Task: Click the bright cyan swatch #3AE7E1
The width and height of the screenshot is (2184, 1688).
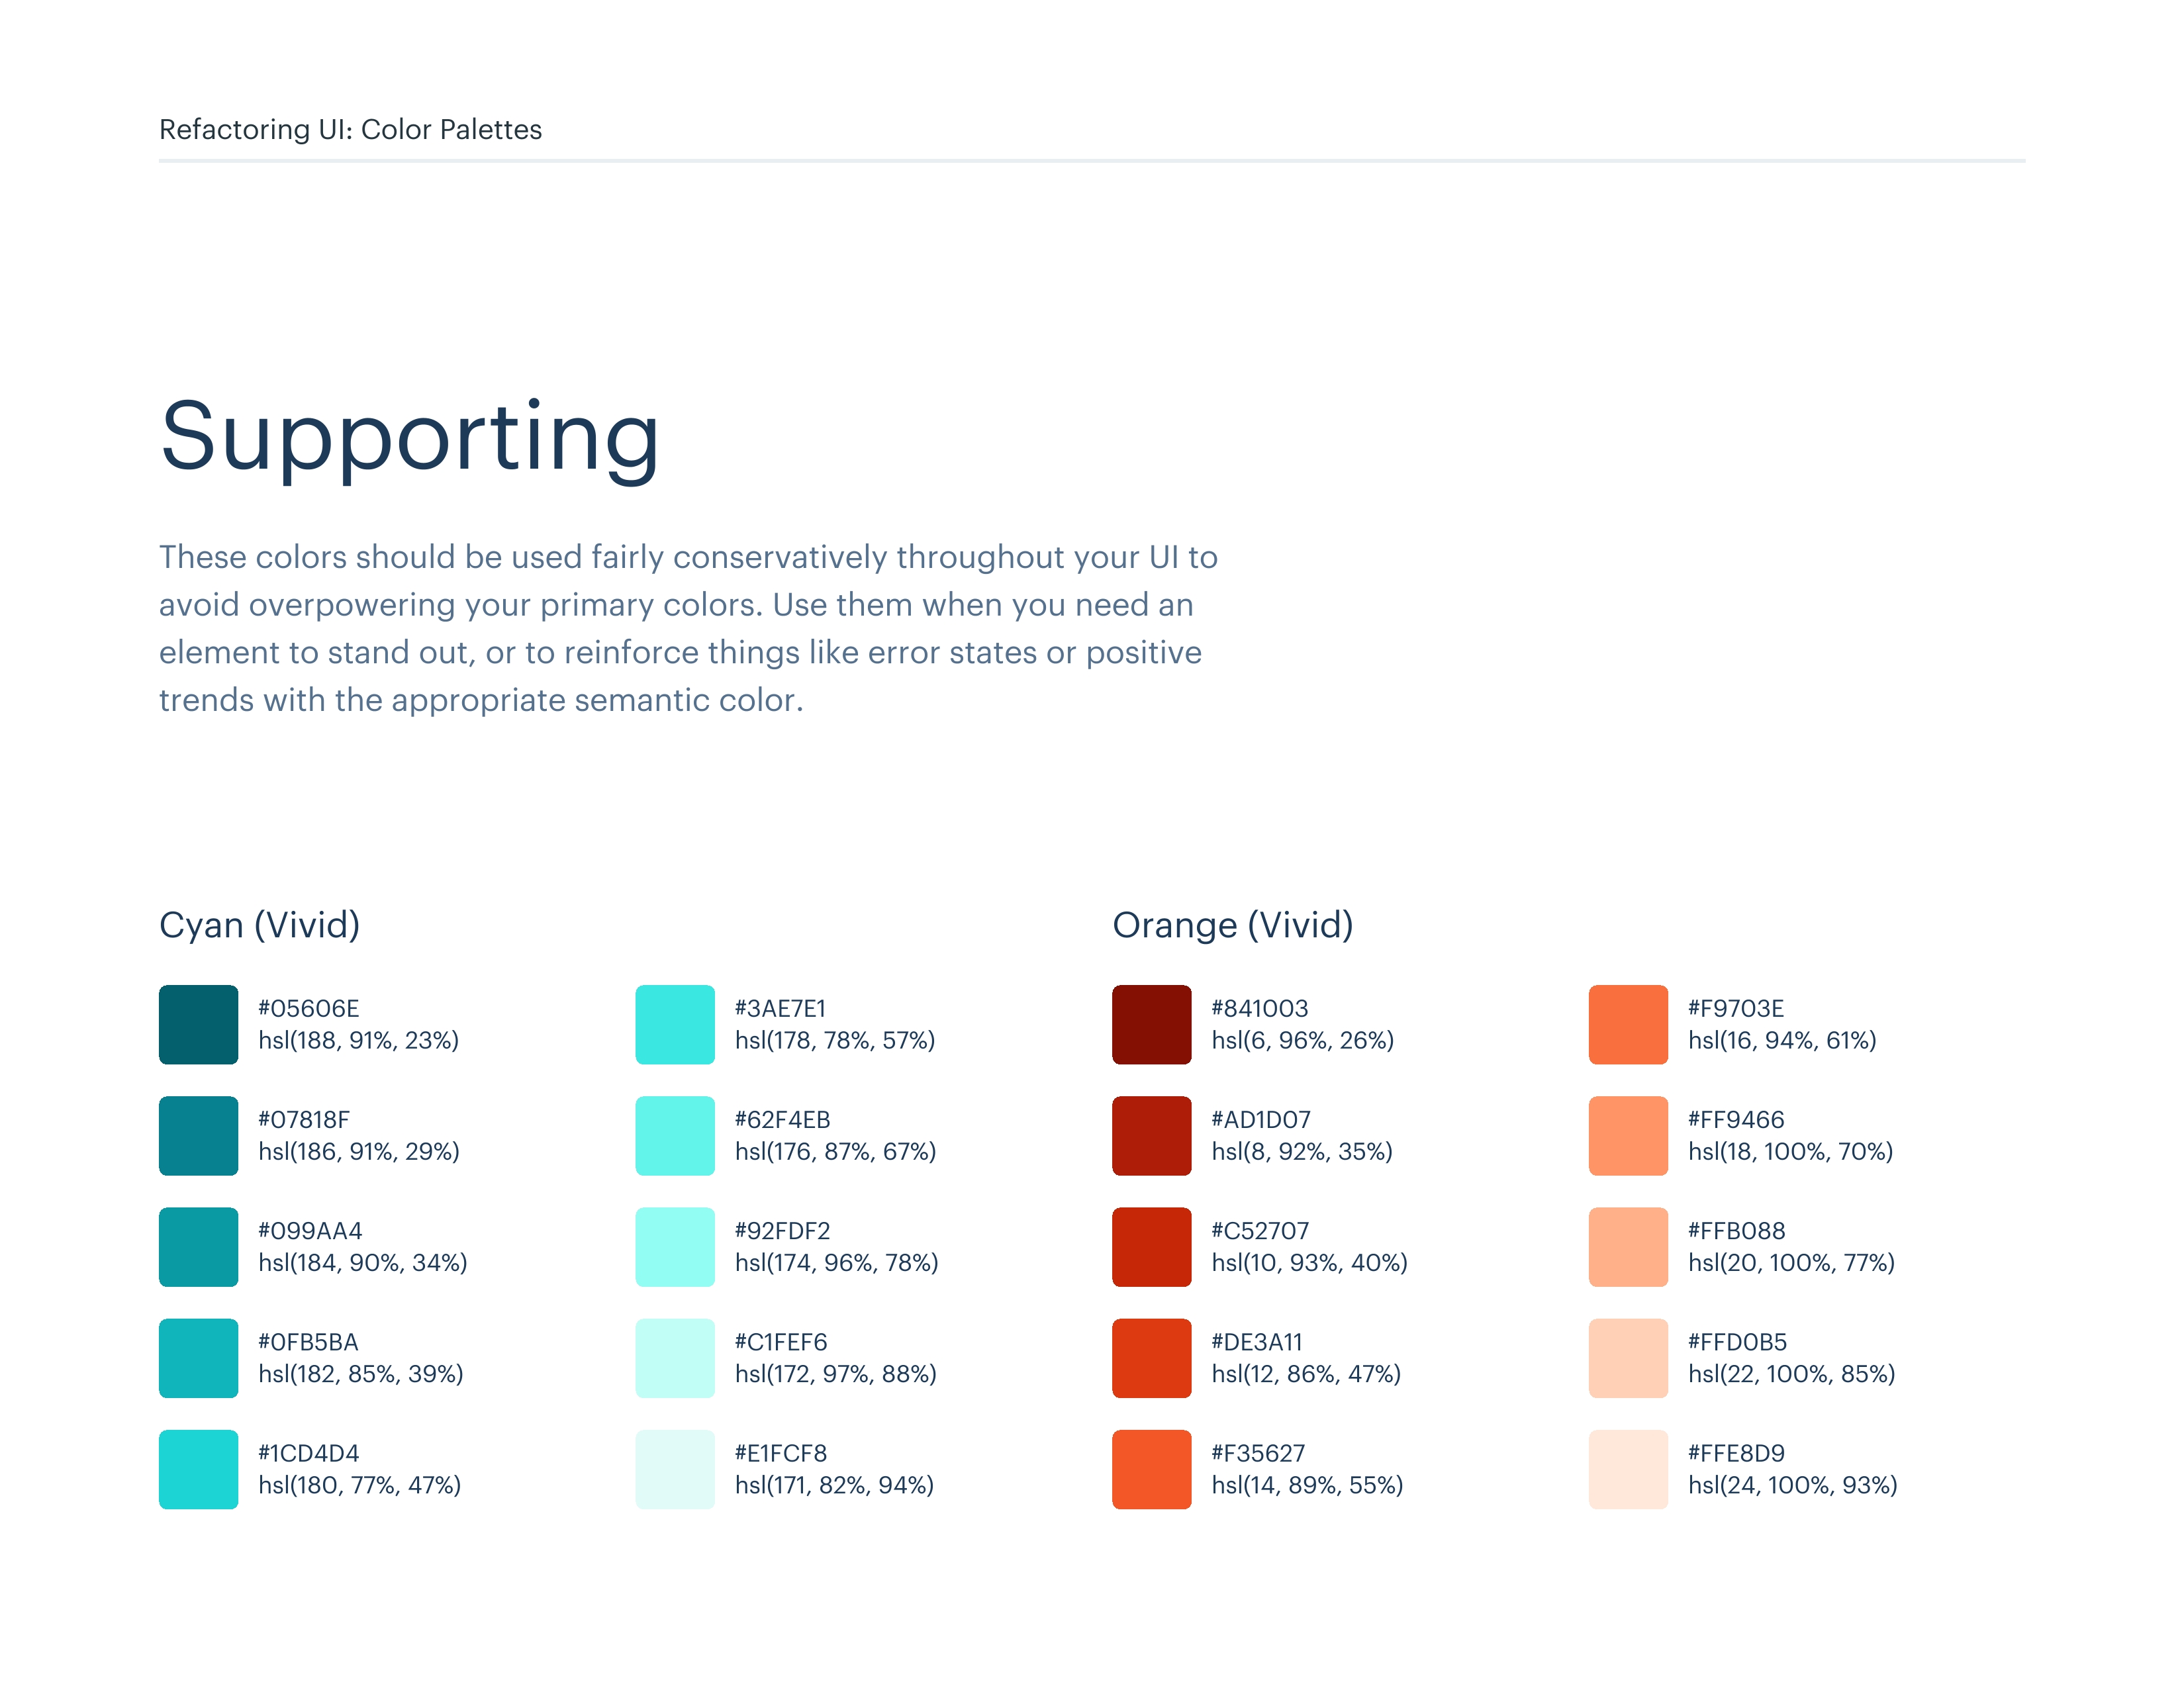Action: (x=675, y=1024)
